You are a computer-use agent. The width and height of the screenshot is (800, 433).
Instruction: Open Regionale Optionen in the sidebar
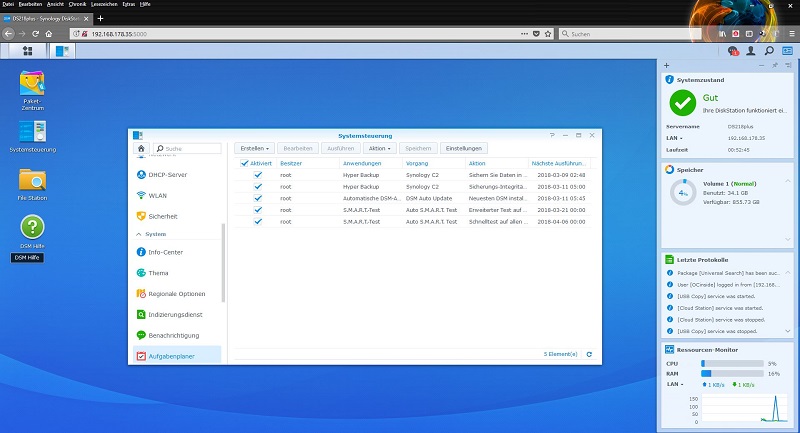[177, 294]
